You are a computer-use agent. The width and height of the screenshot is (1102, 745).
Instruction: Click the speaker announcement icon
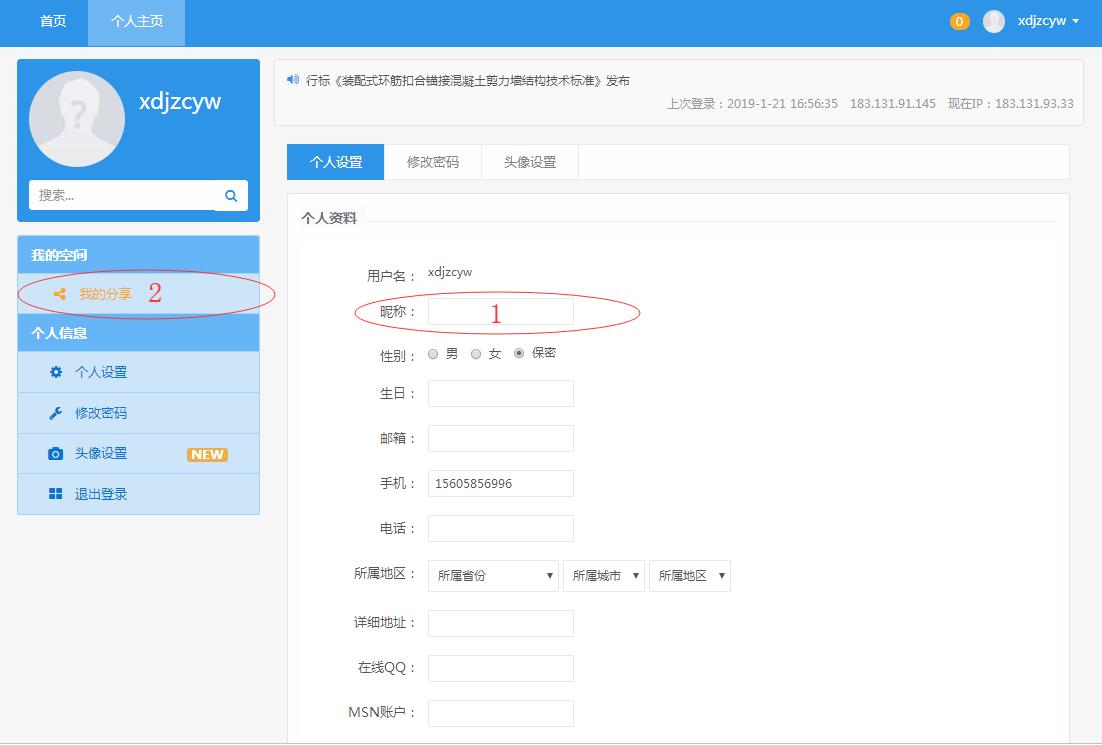pos(293,79)
